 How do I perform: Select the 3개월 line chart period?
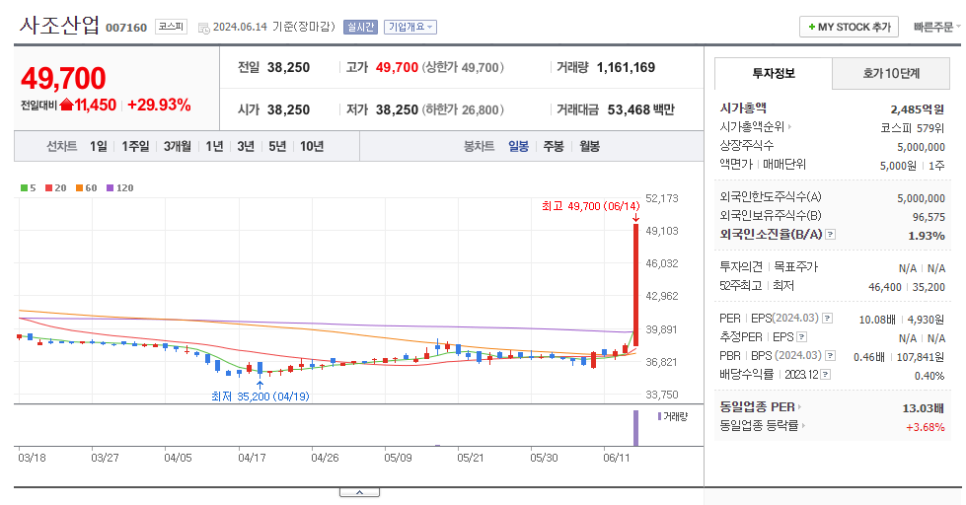[x=177, y=147]
